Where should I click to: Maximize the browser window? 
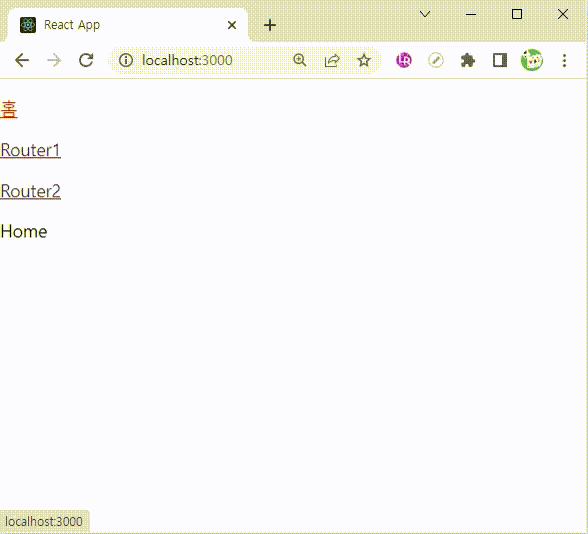point(517,14)
